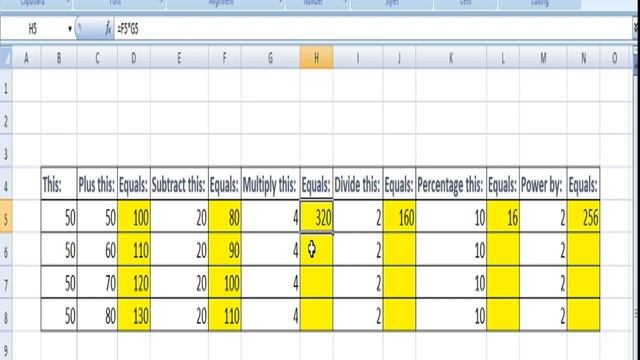Select cell K5 containing 10
Screen dimensions: 640x360
[451, 216]
